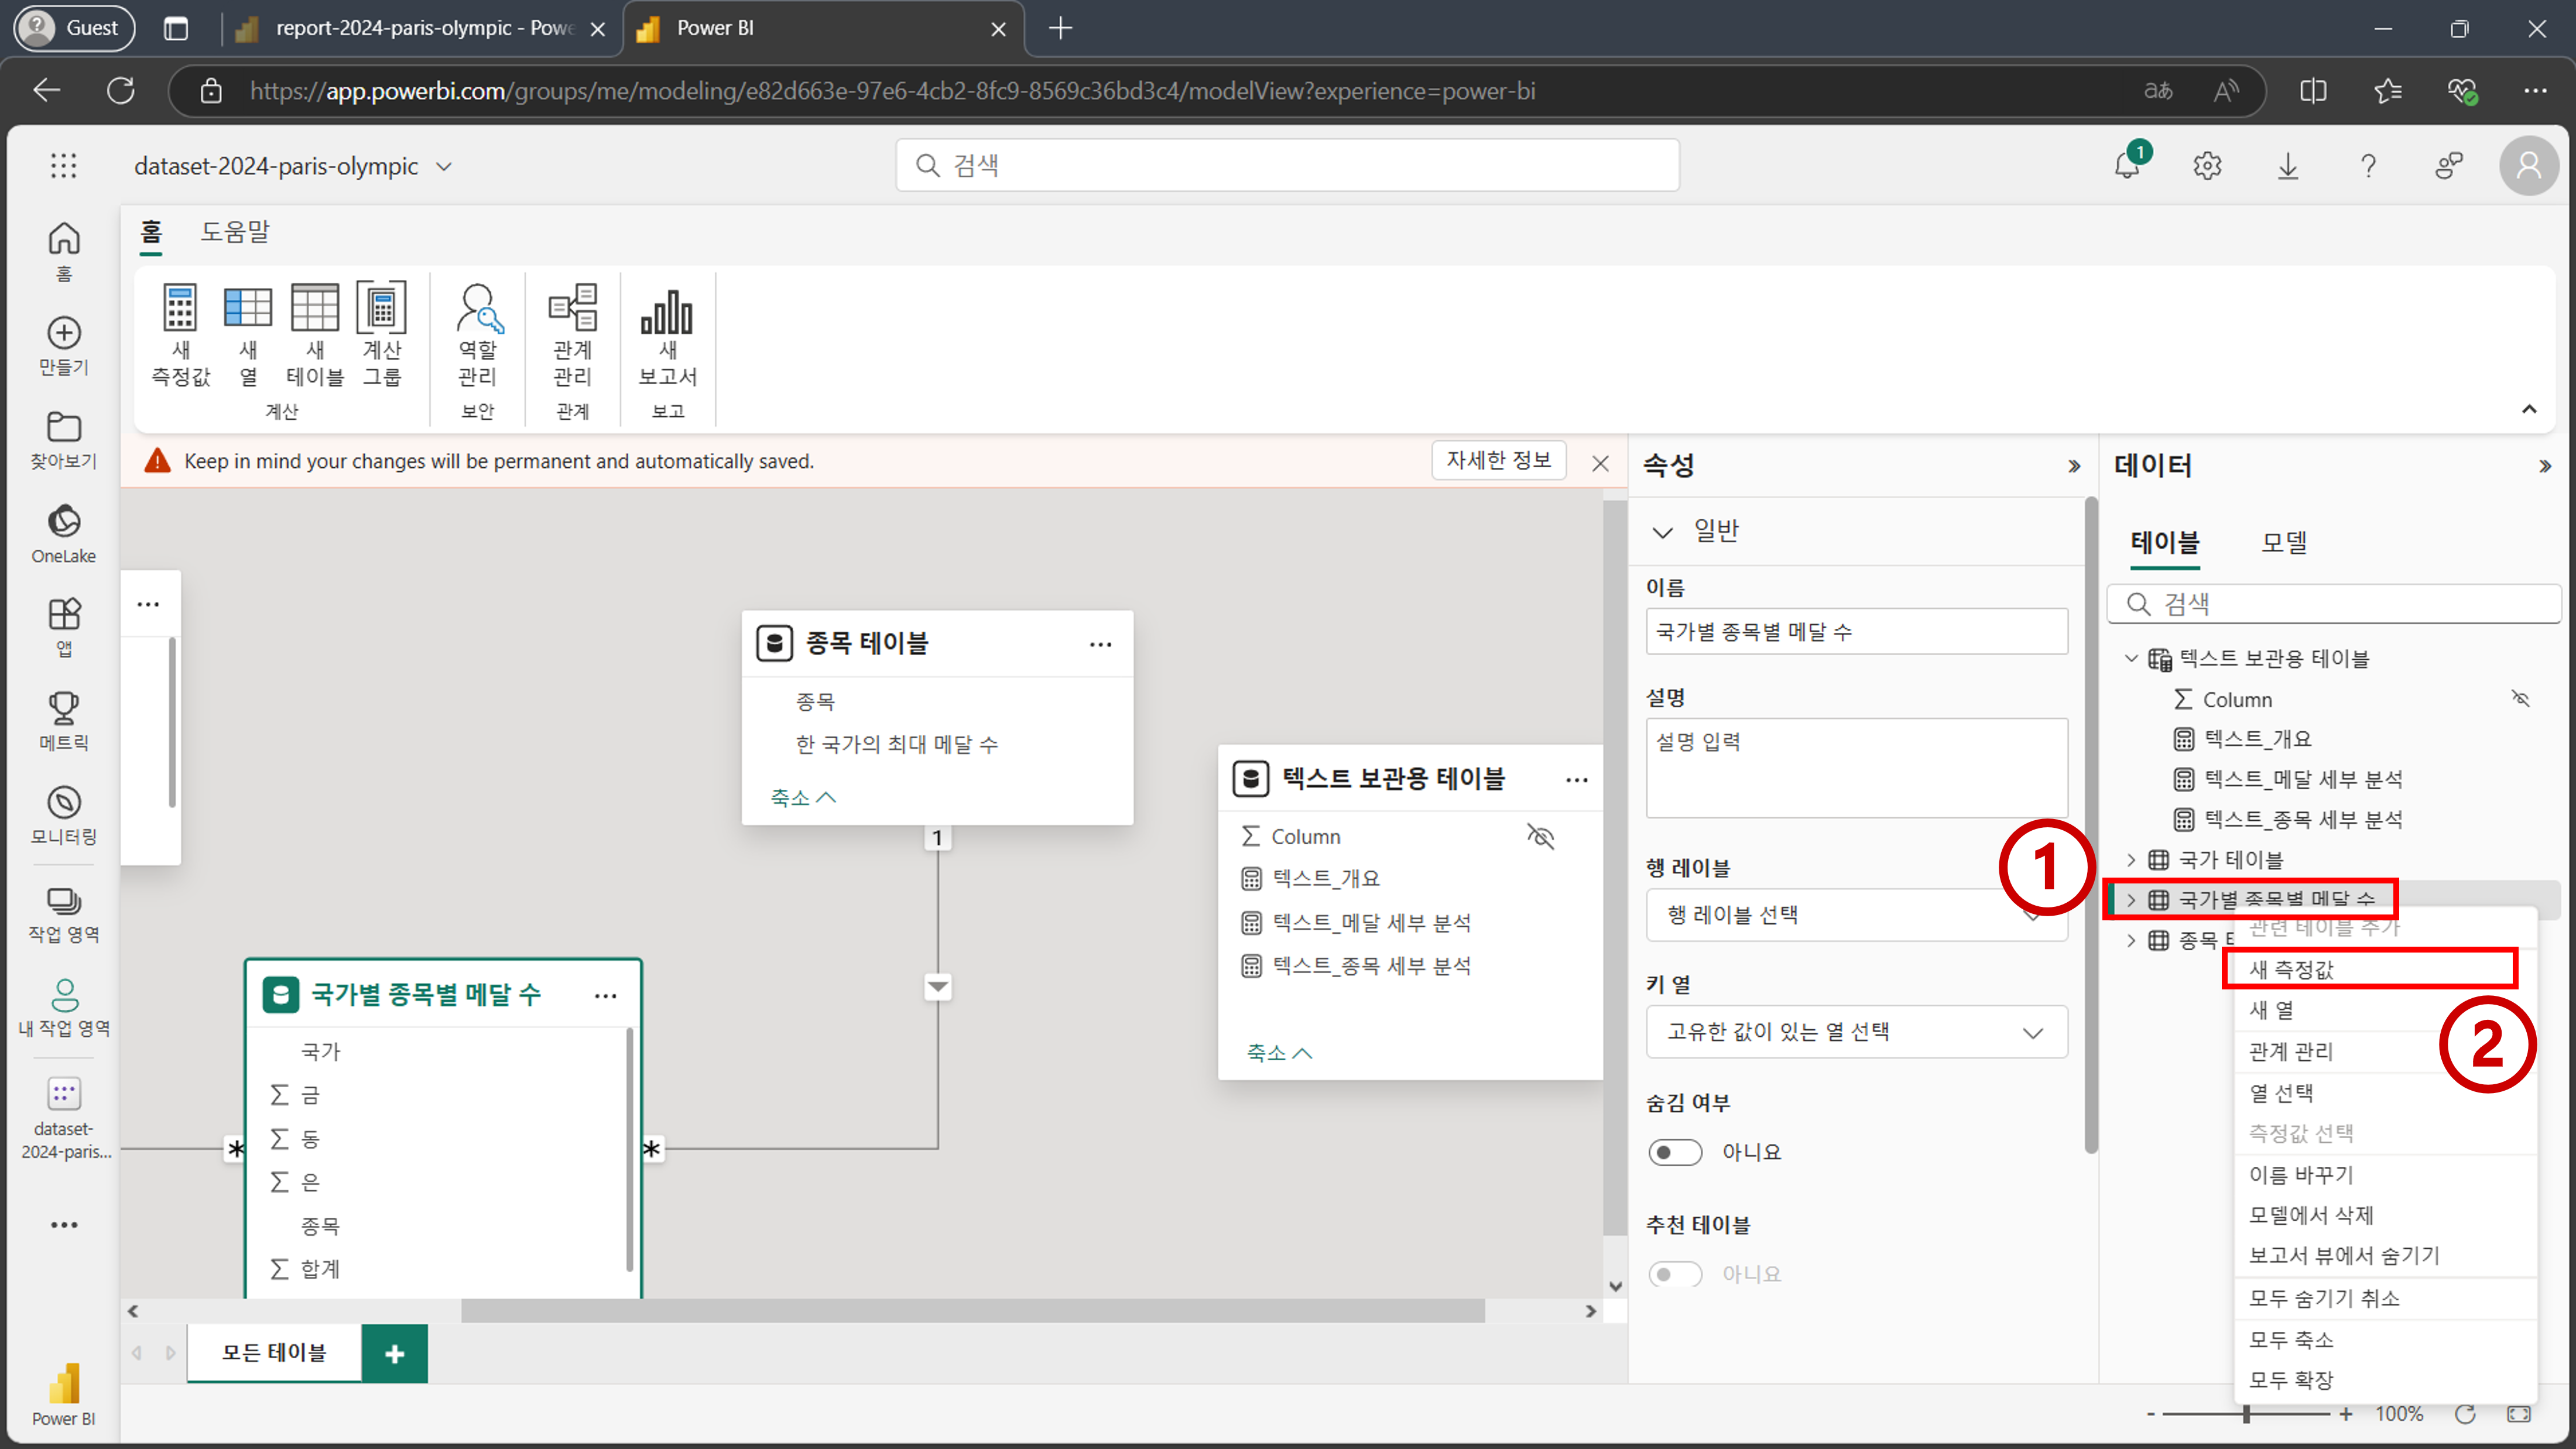This screenshot has height=1449, width=2576.
Task: Click the 설명 입력 text area
Action: (1856, 768)
